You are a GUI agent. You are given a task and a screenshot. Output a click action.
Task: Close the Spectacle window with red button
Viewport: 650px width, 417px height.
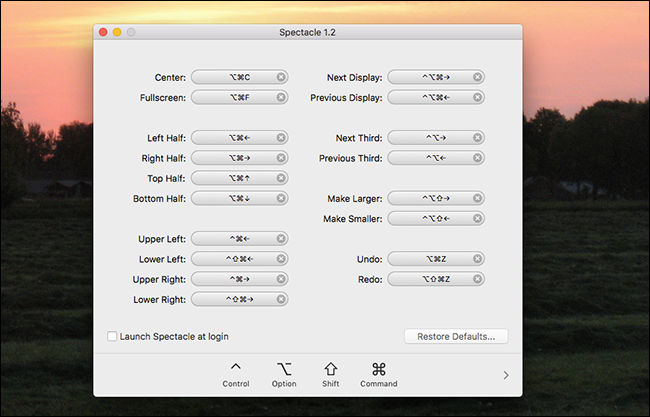pos(103,32)
